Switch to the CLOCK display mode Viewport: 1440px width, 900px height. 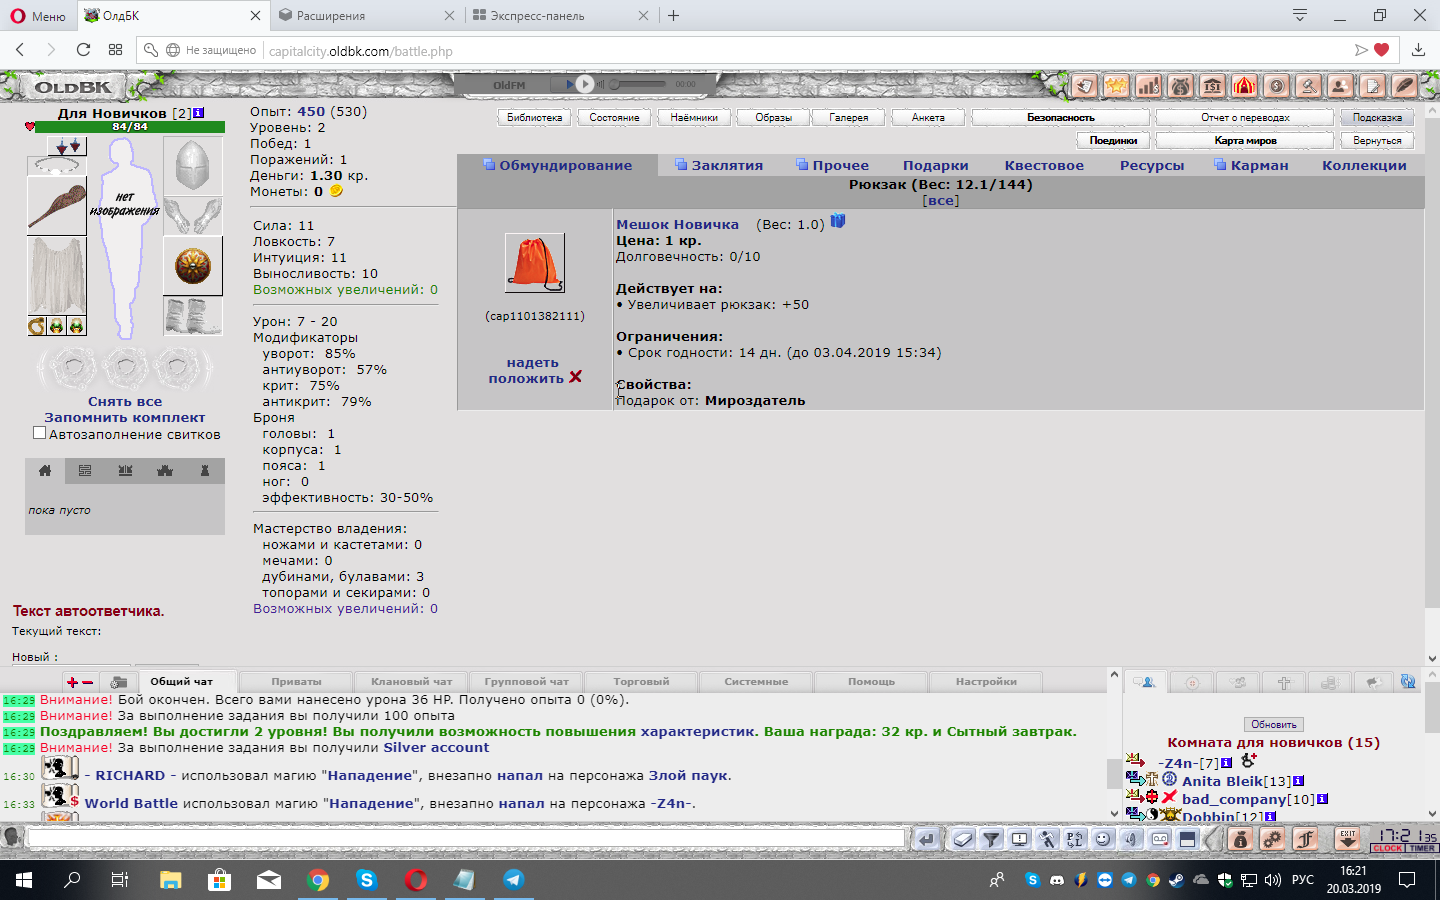(1387, 848)
